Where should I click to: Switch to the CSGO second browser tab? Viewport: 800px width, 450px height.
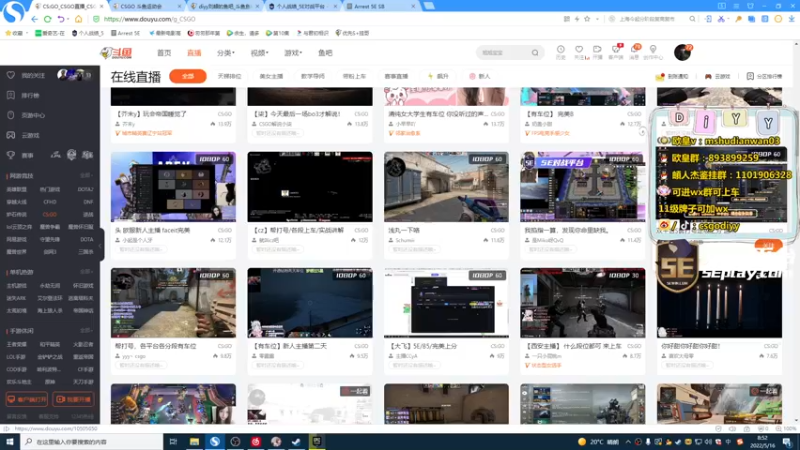tap(145, 6)
